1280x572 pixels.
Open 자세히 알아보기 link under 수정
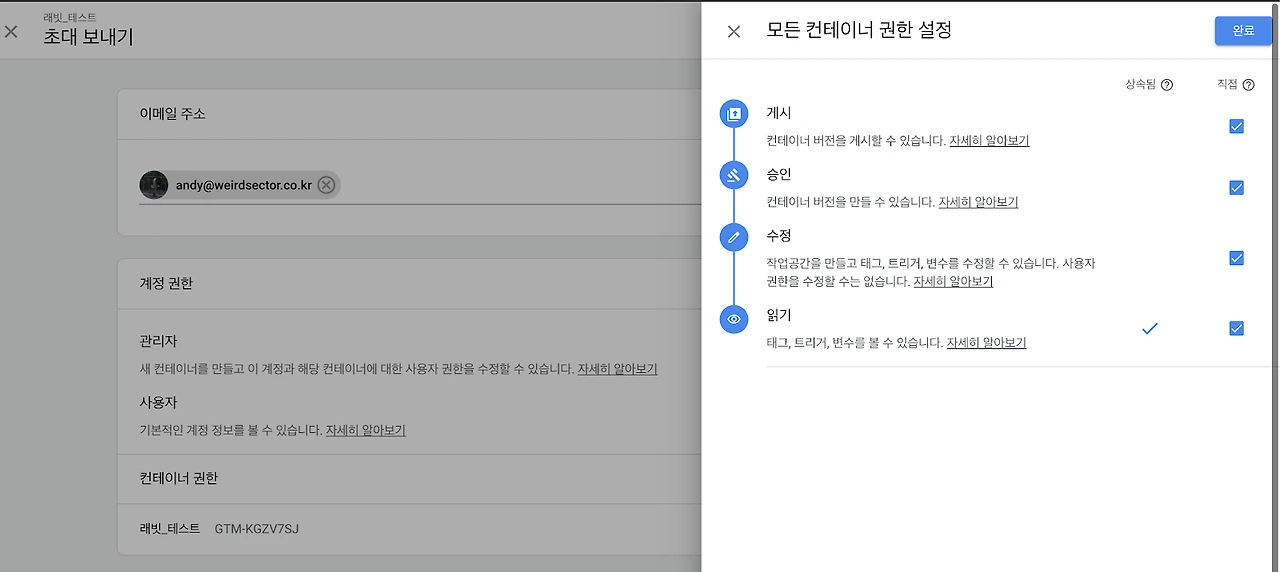point(953,282)
